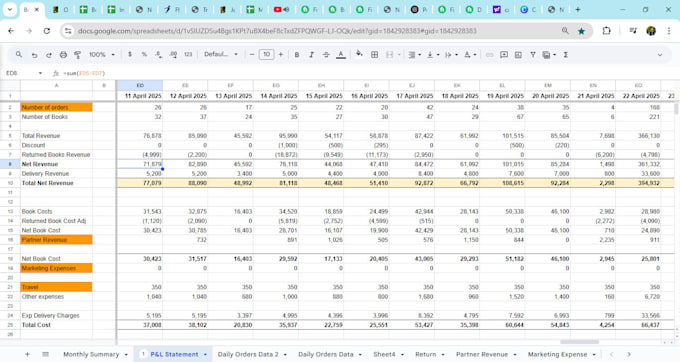Select the Partner Revenue label cell
680x362 pixels.
[56, 240]
